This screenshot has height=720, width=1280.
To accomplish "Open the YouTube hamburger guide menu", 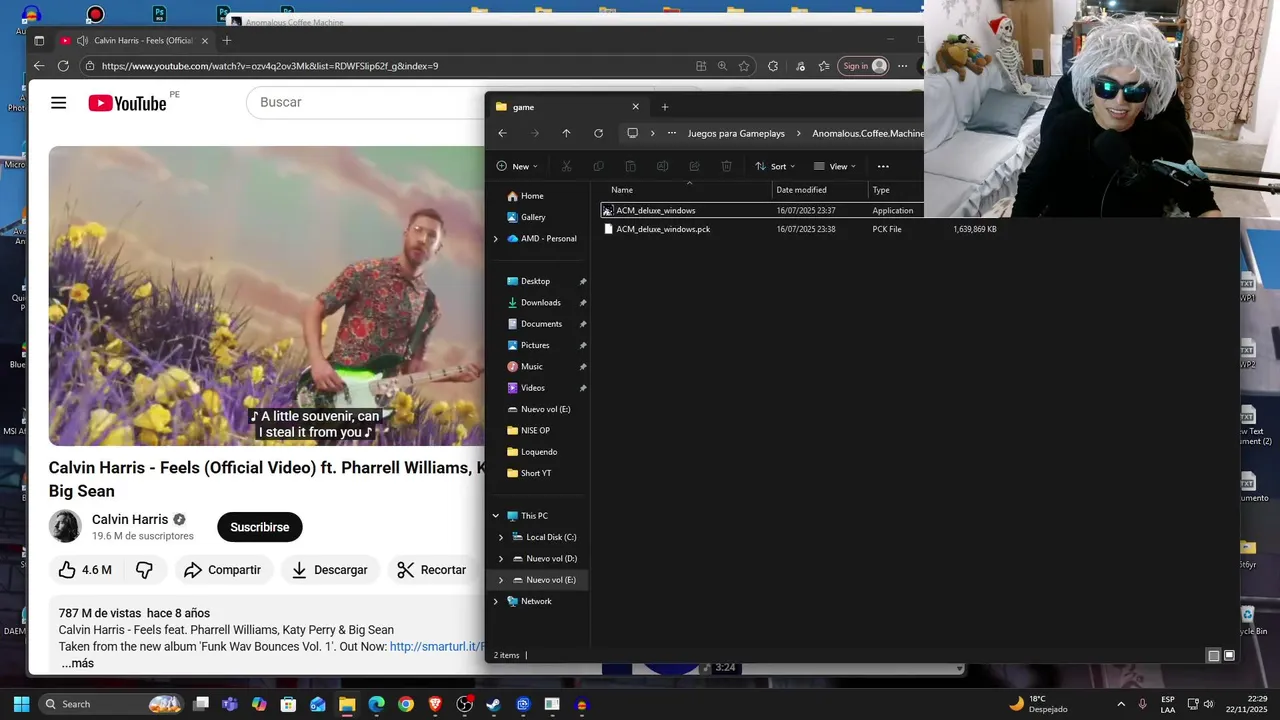I will click(x=59, y=103).
